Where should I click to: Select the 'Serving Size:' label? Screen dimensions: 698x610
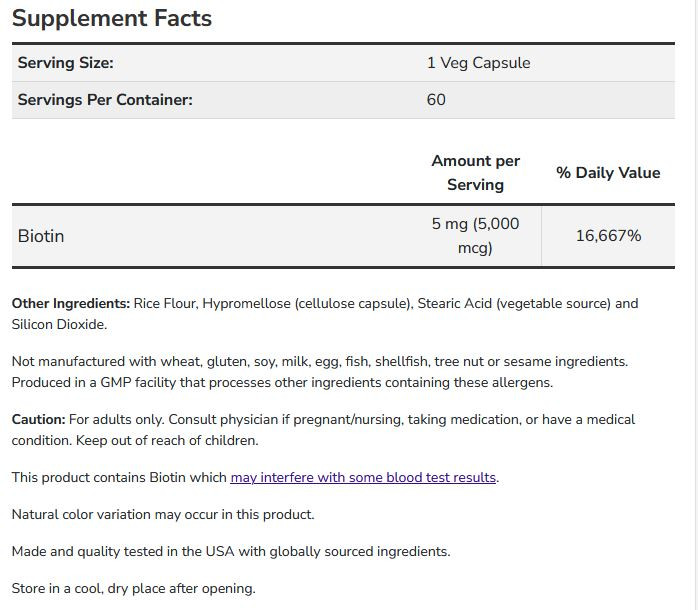pos(66,63)
